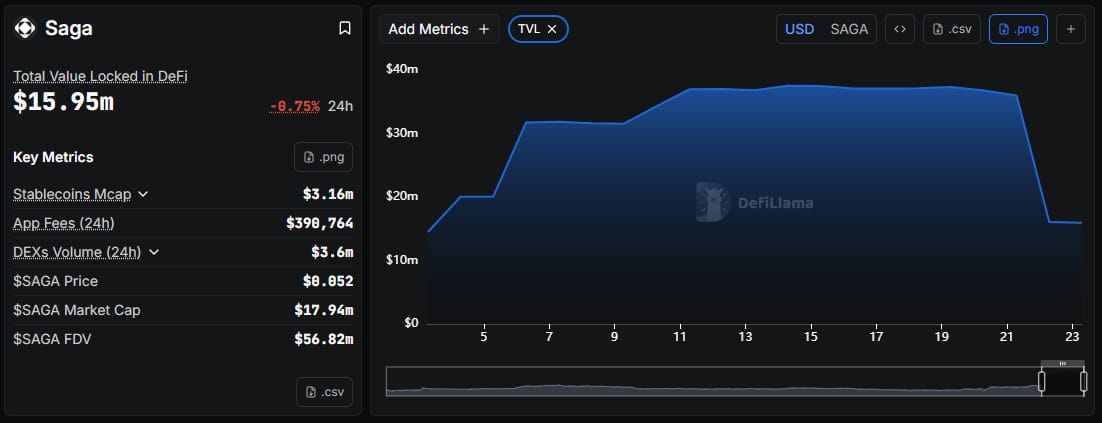The image size is (1102, 423).
Task: Click the range slider top grip
Action: (x=1062, y=363)
